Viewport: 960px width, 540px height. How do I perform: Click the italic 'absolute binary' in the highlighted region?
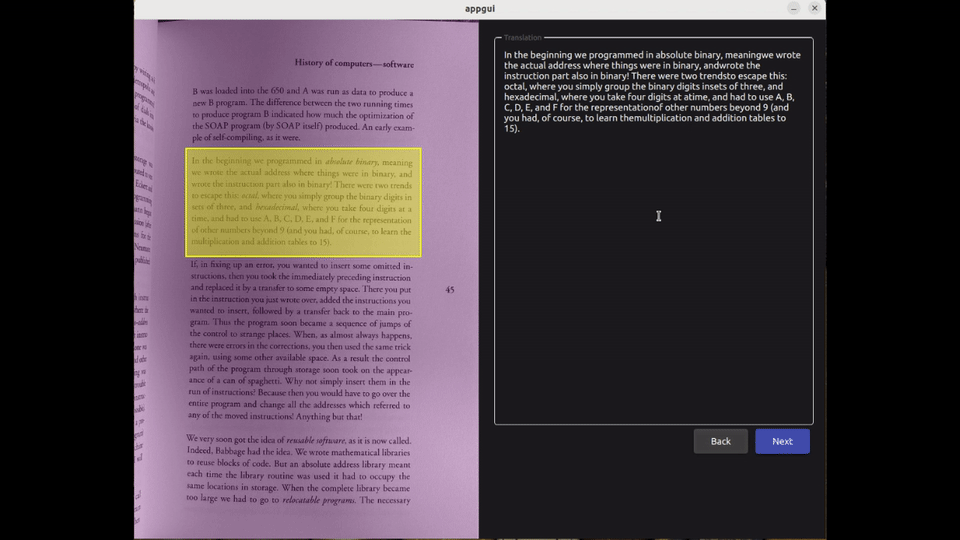coord(351,161)
